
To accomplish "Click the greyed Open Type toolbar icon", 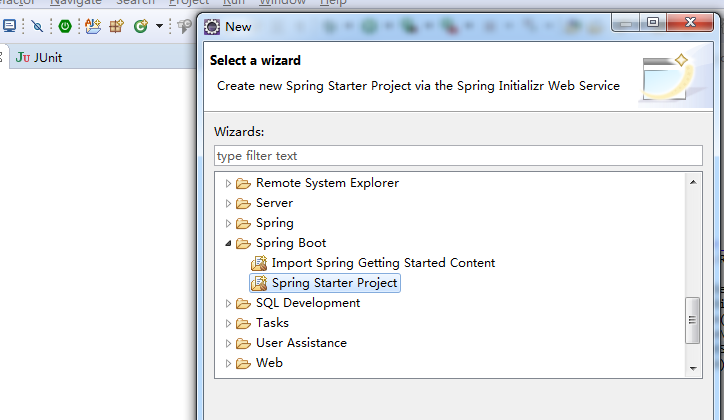I will (185, 26).
